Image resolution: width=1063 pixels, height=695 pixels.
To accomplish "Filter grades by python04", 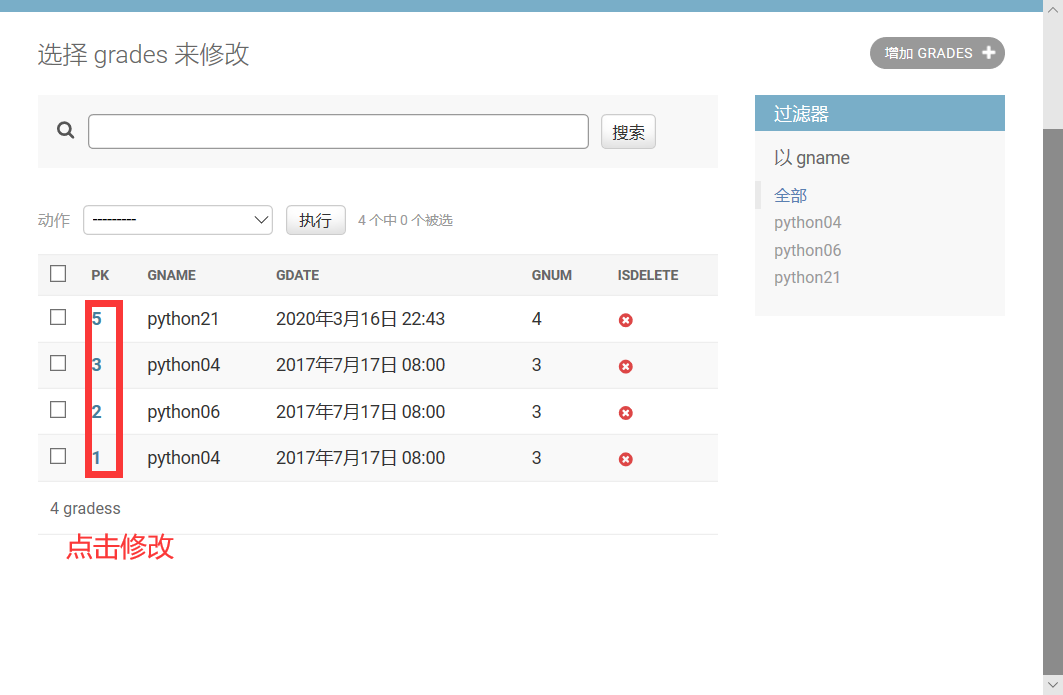I will 807,222.
